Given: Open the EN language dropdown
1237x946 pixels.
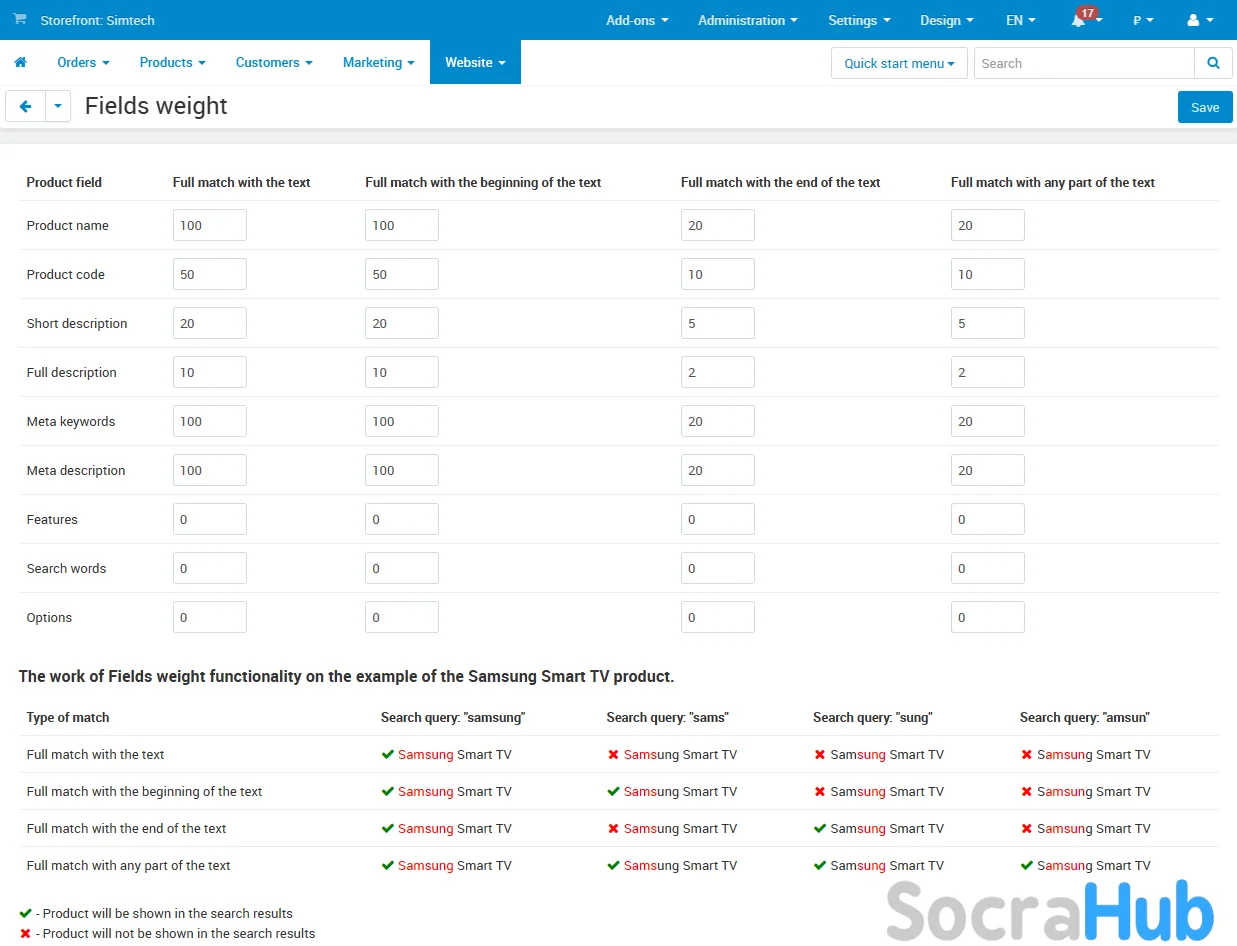Looking at the screenshot, I should 1020,20.
